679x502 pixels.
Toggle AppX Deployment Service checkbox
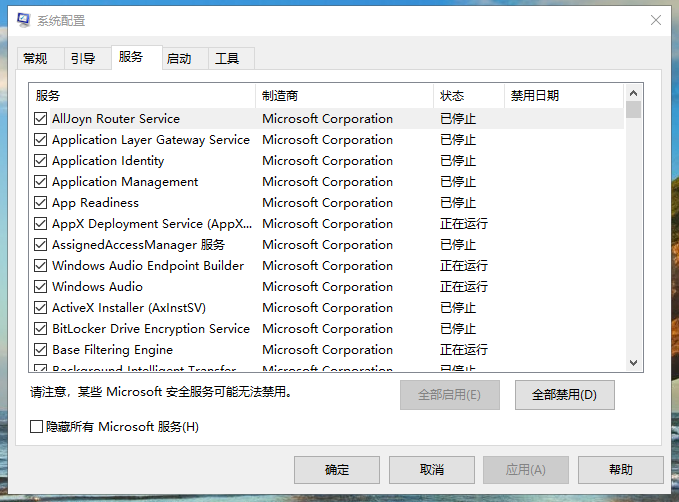coord(41,223)
